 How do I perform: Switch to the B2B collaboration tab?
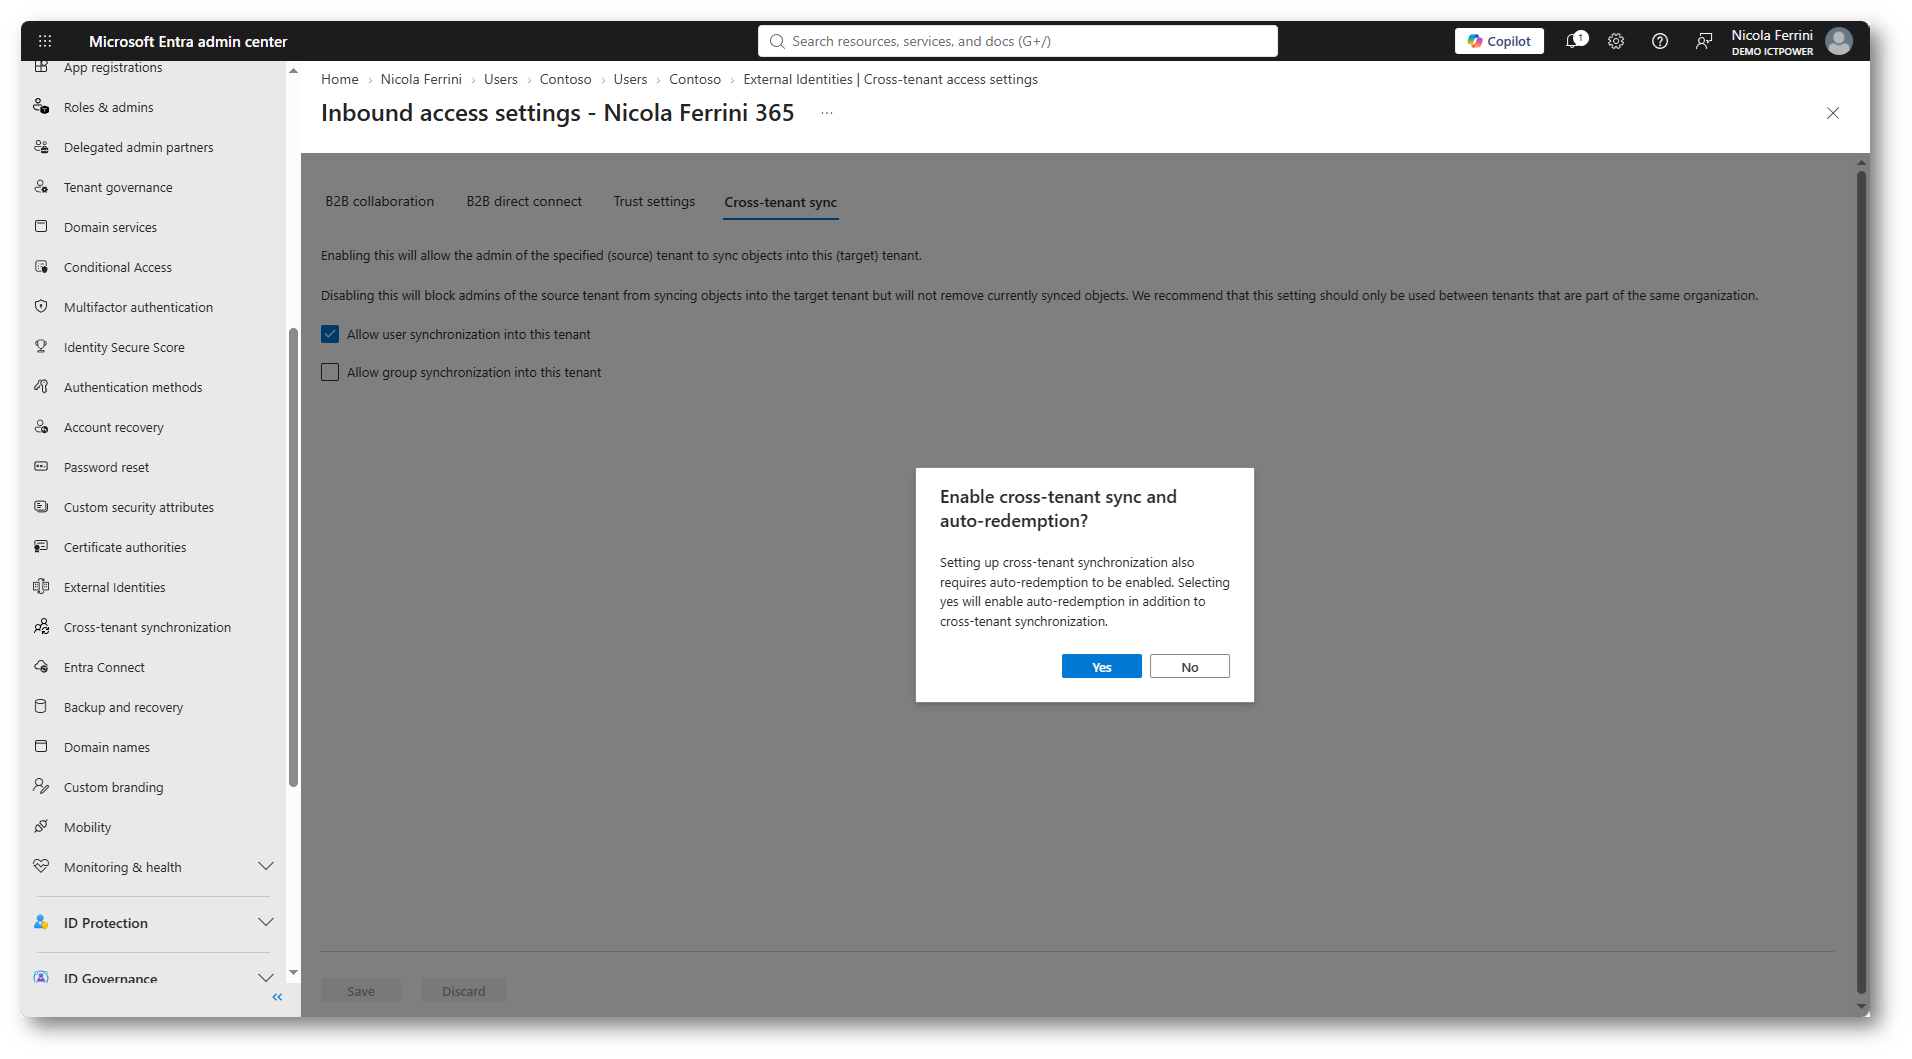(380, 202)
